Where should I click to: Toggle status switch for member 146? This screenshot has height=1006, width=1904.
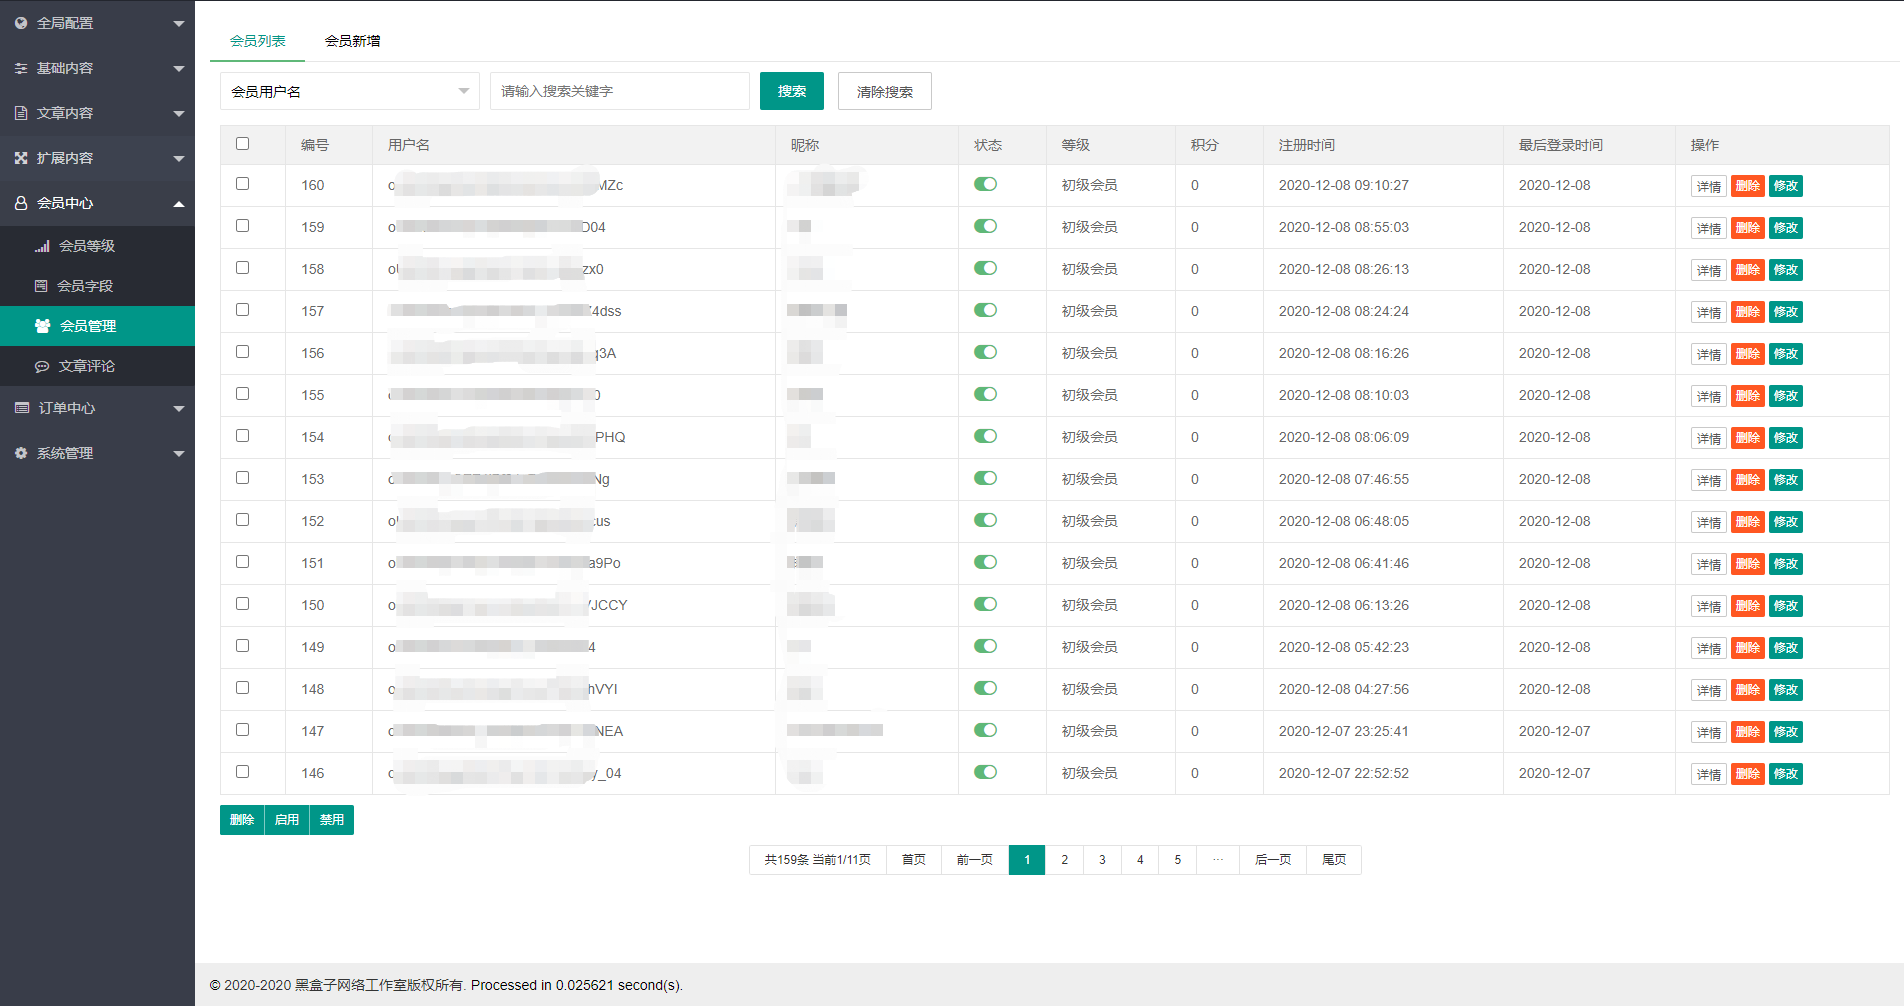point(985,772)
